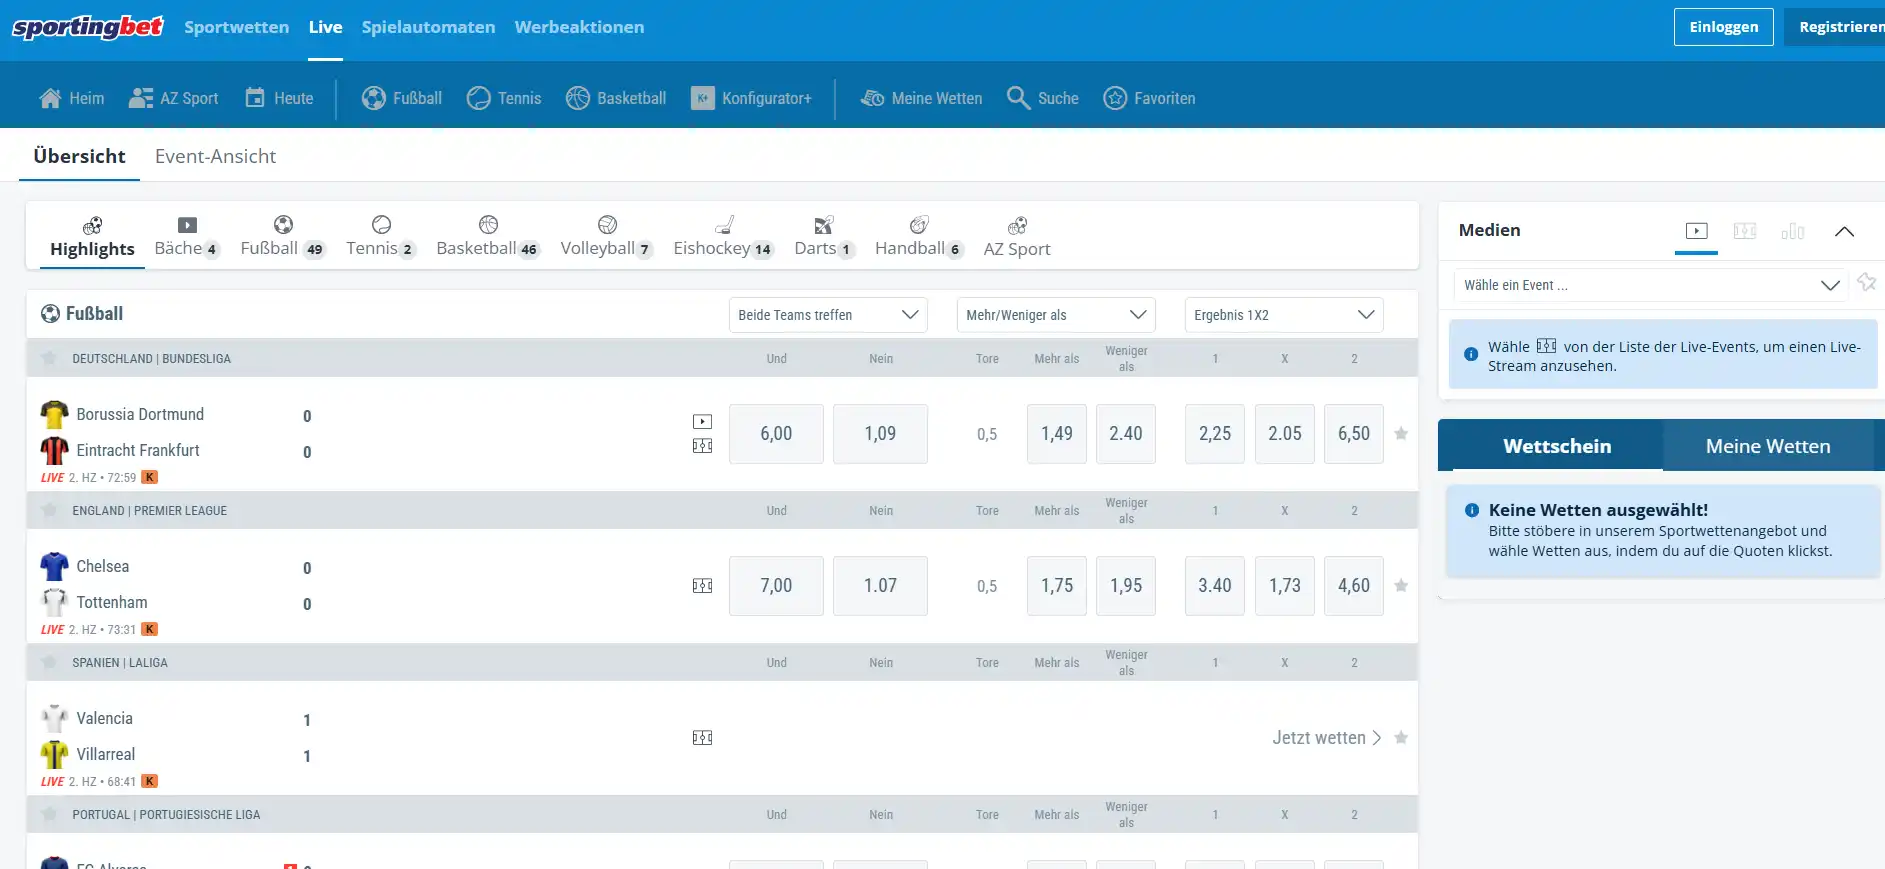Favorite the Chelsea vs Tottenham match
This screenshot has width=1885, height=869.
pos(1401,586)
